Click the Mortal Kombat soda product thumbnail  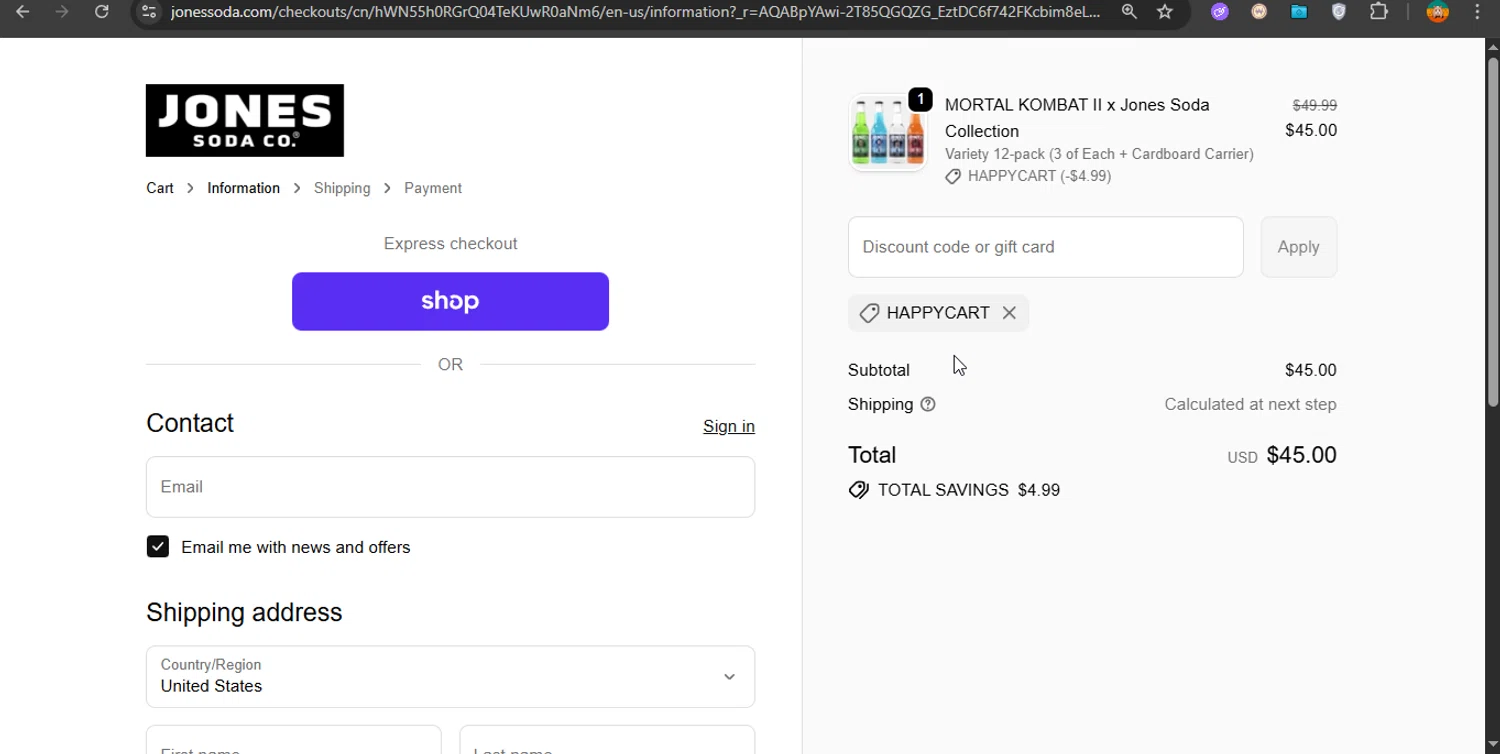(888, 133)
